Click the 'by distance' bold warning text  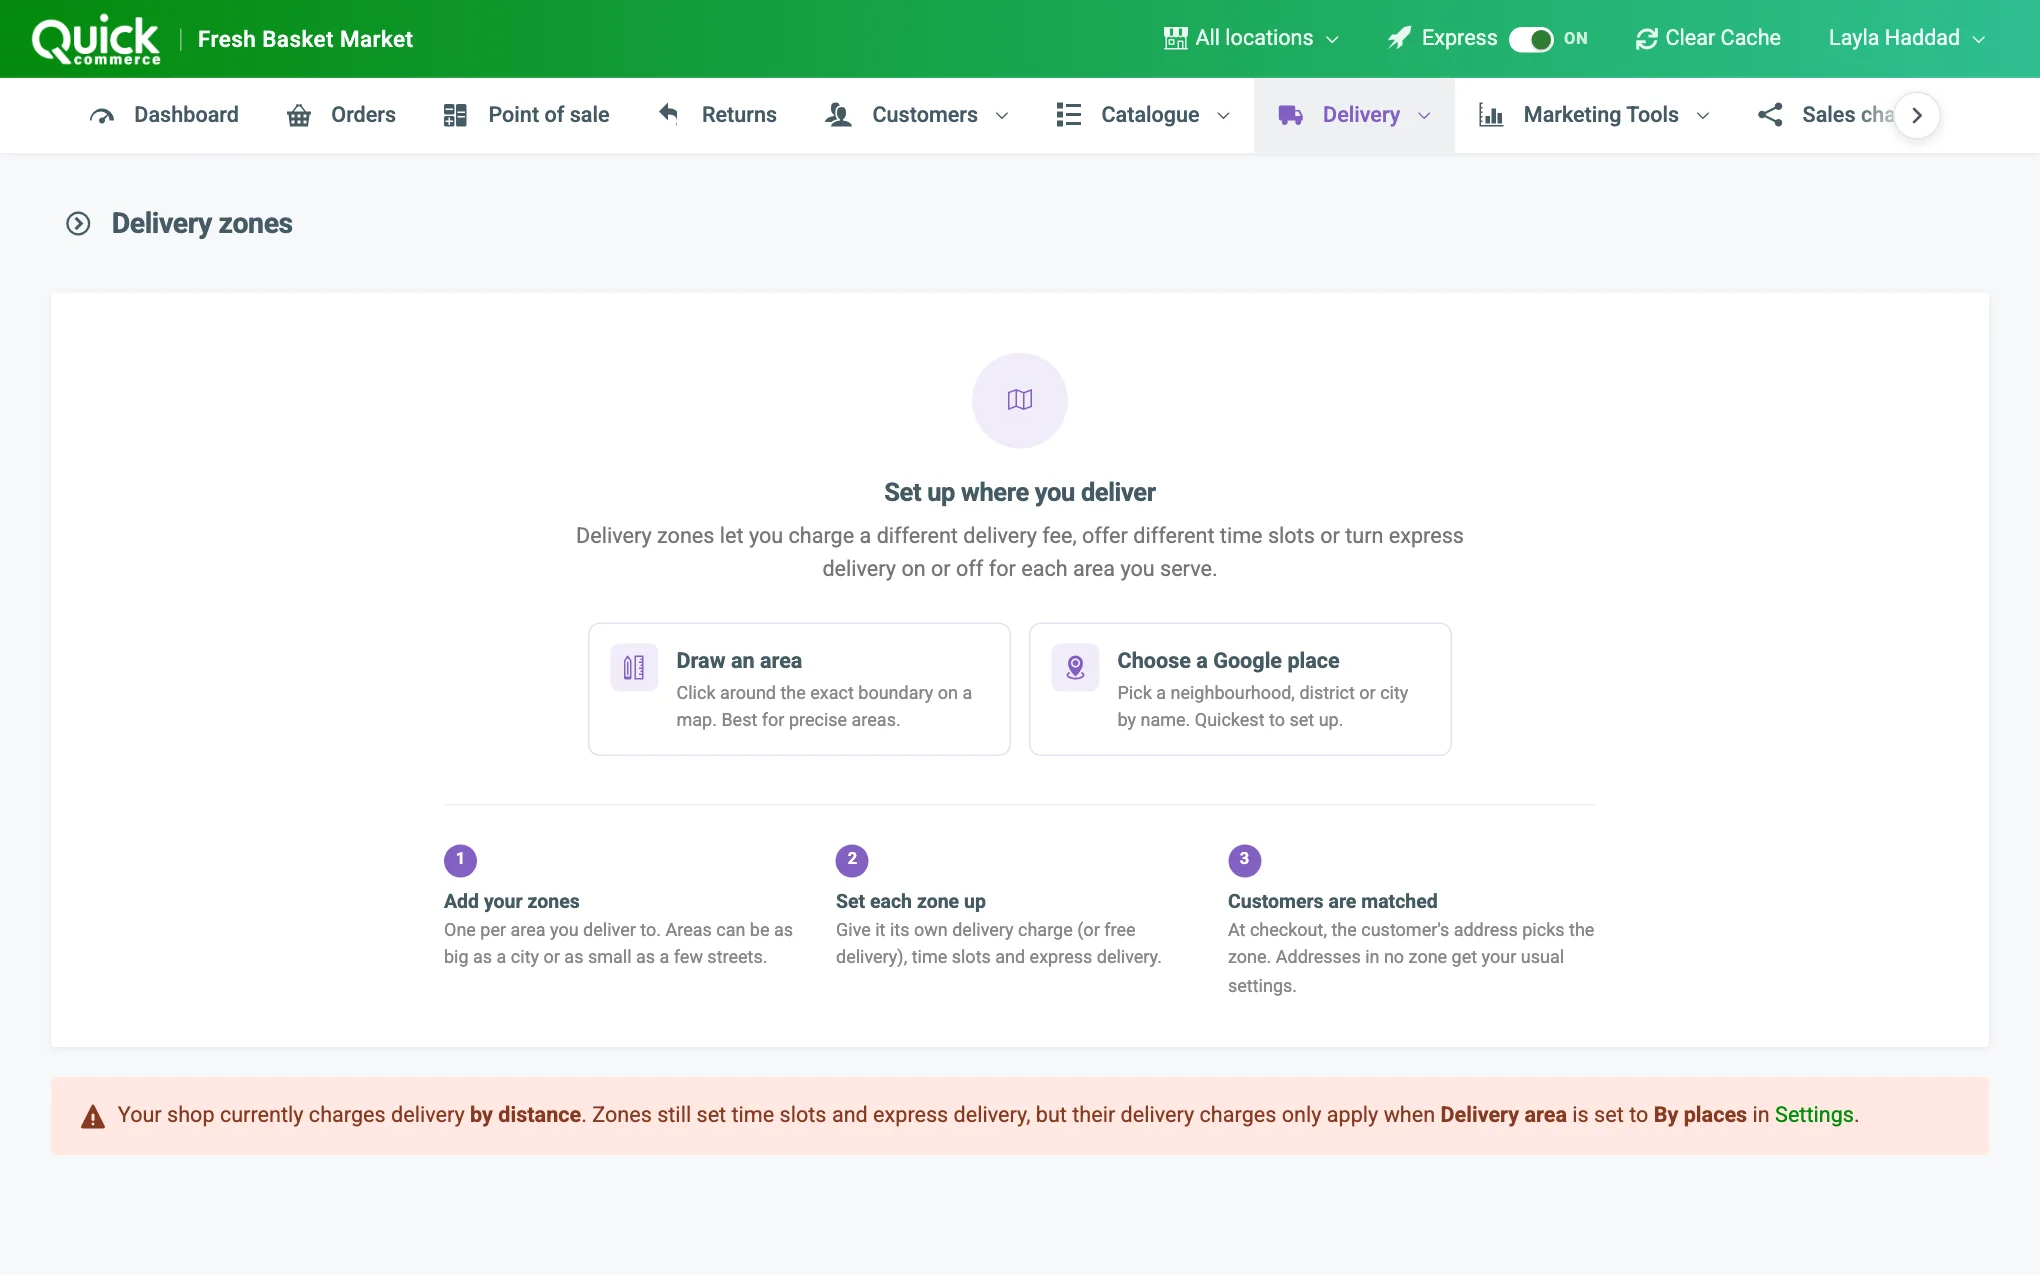click(x=525, y=1115)
